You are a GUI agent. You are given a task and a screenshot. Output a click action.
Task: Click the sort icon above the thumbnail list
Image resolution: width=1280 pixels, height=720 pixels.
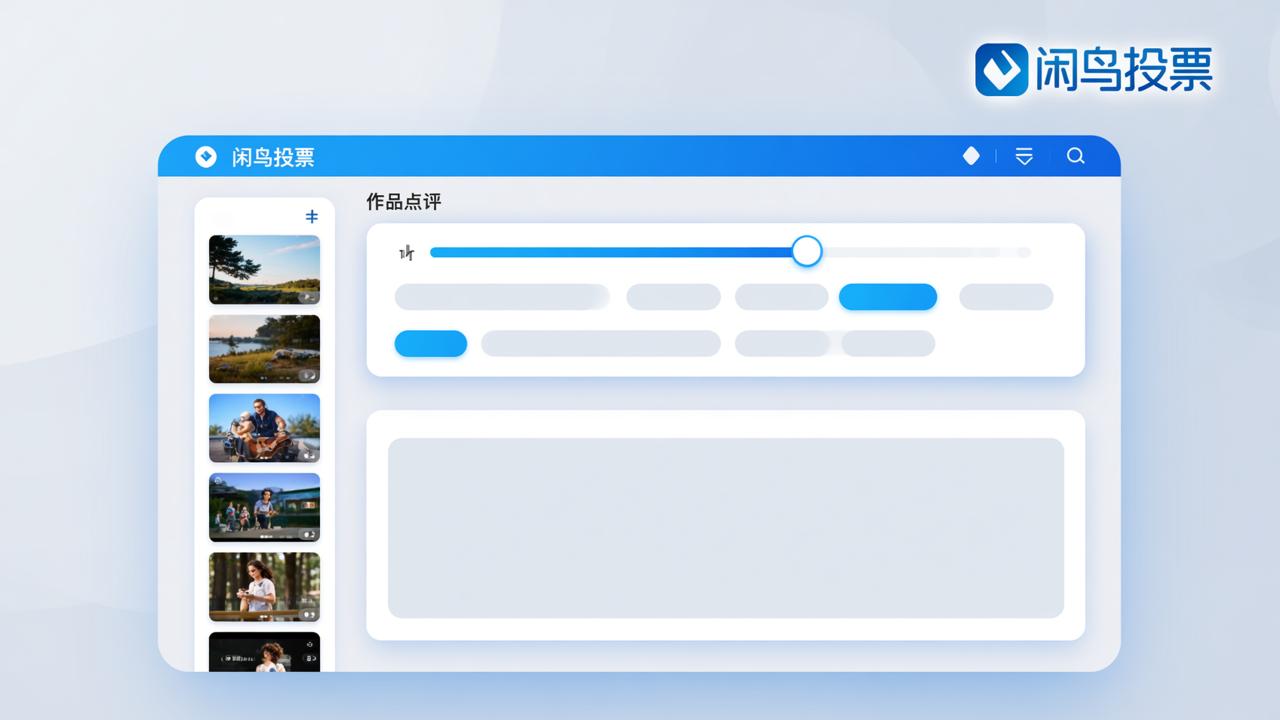click(312, 217)
